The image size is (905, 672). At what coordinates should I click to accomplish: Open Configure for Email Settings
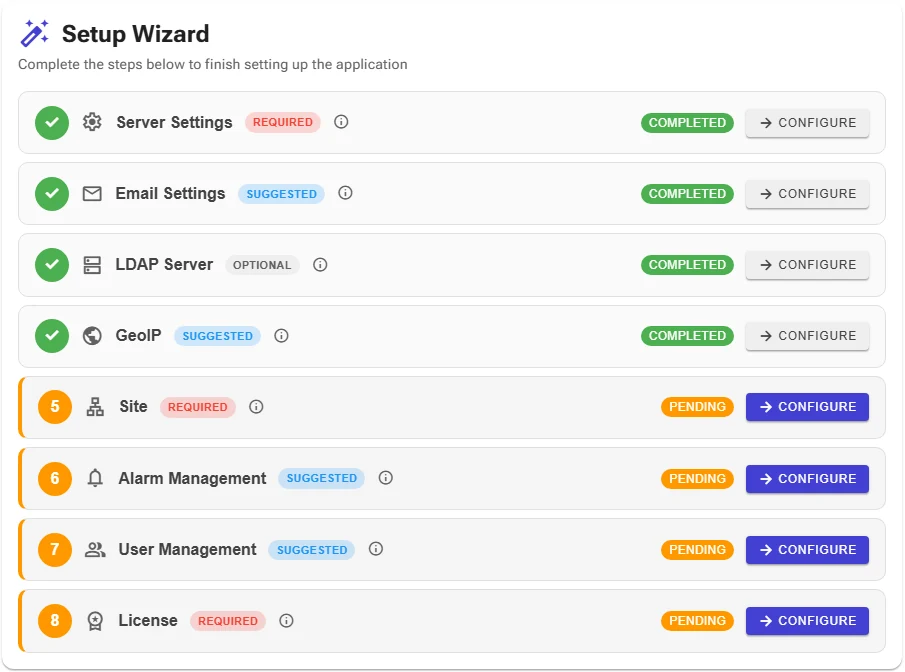click(x=807, y=194)
